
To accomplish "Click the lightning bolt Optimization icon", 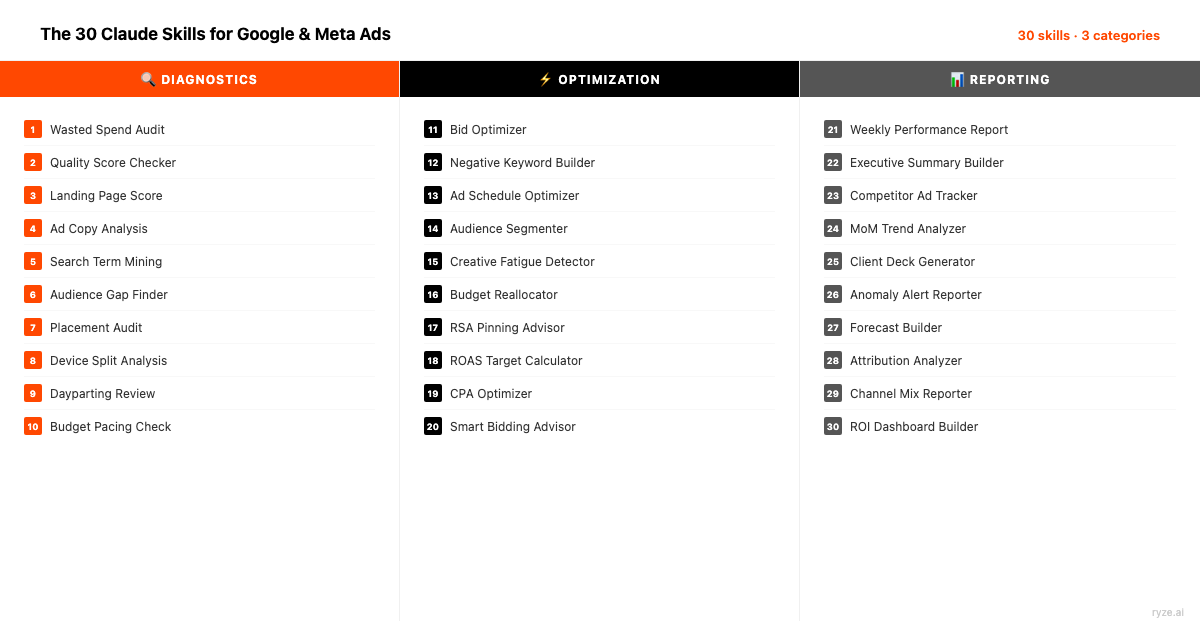I will tap(545, 80).
